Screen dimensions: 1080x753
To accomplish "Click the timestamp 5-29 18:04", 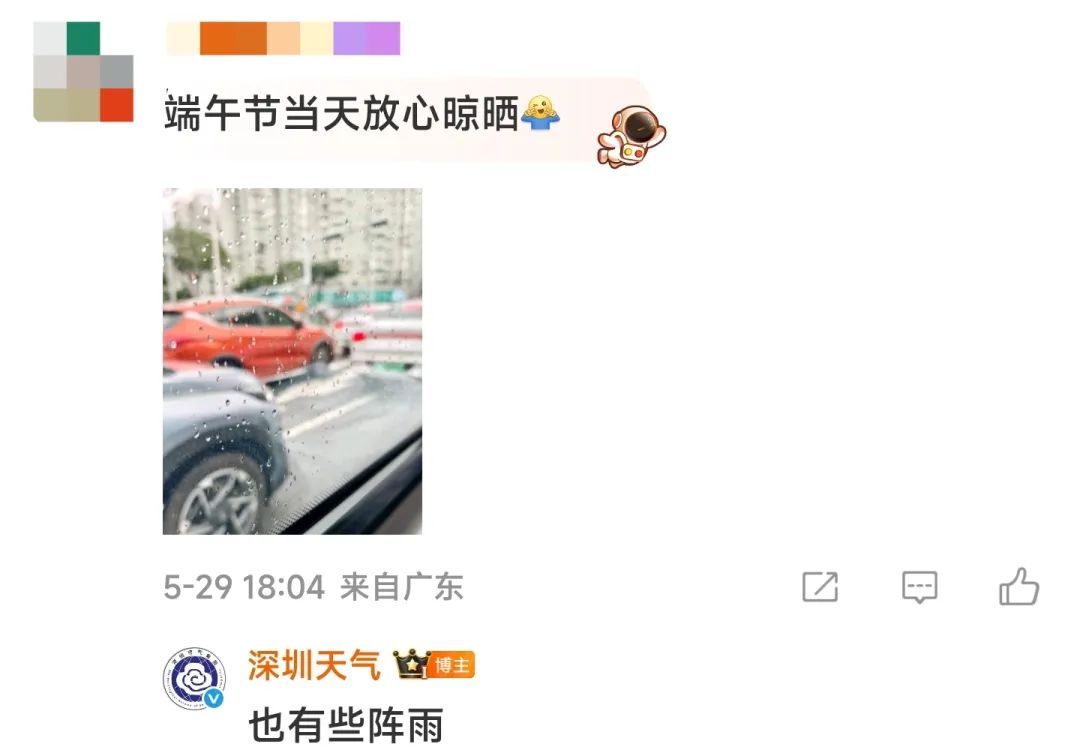I will point(244,587).
